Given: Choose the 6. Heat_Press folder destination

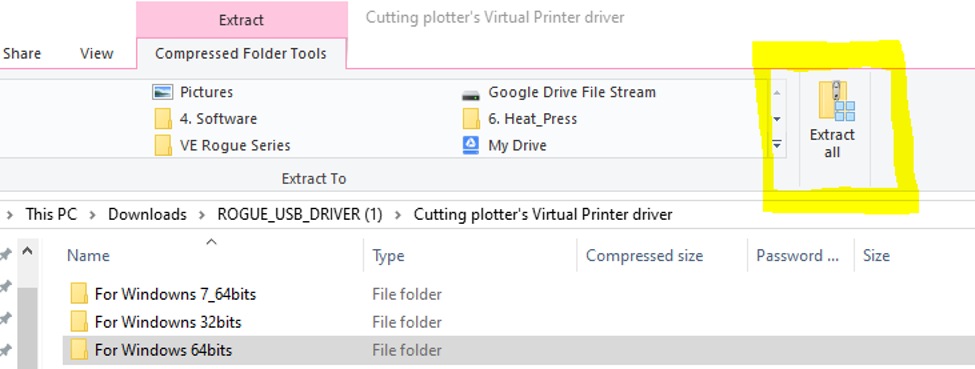Looking at the screenshot, I should pyautogui.click(x=520, y=119).
